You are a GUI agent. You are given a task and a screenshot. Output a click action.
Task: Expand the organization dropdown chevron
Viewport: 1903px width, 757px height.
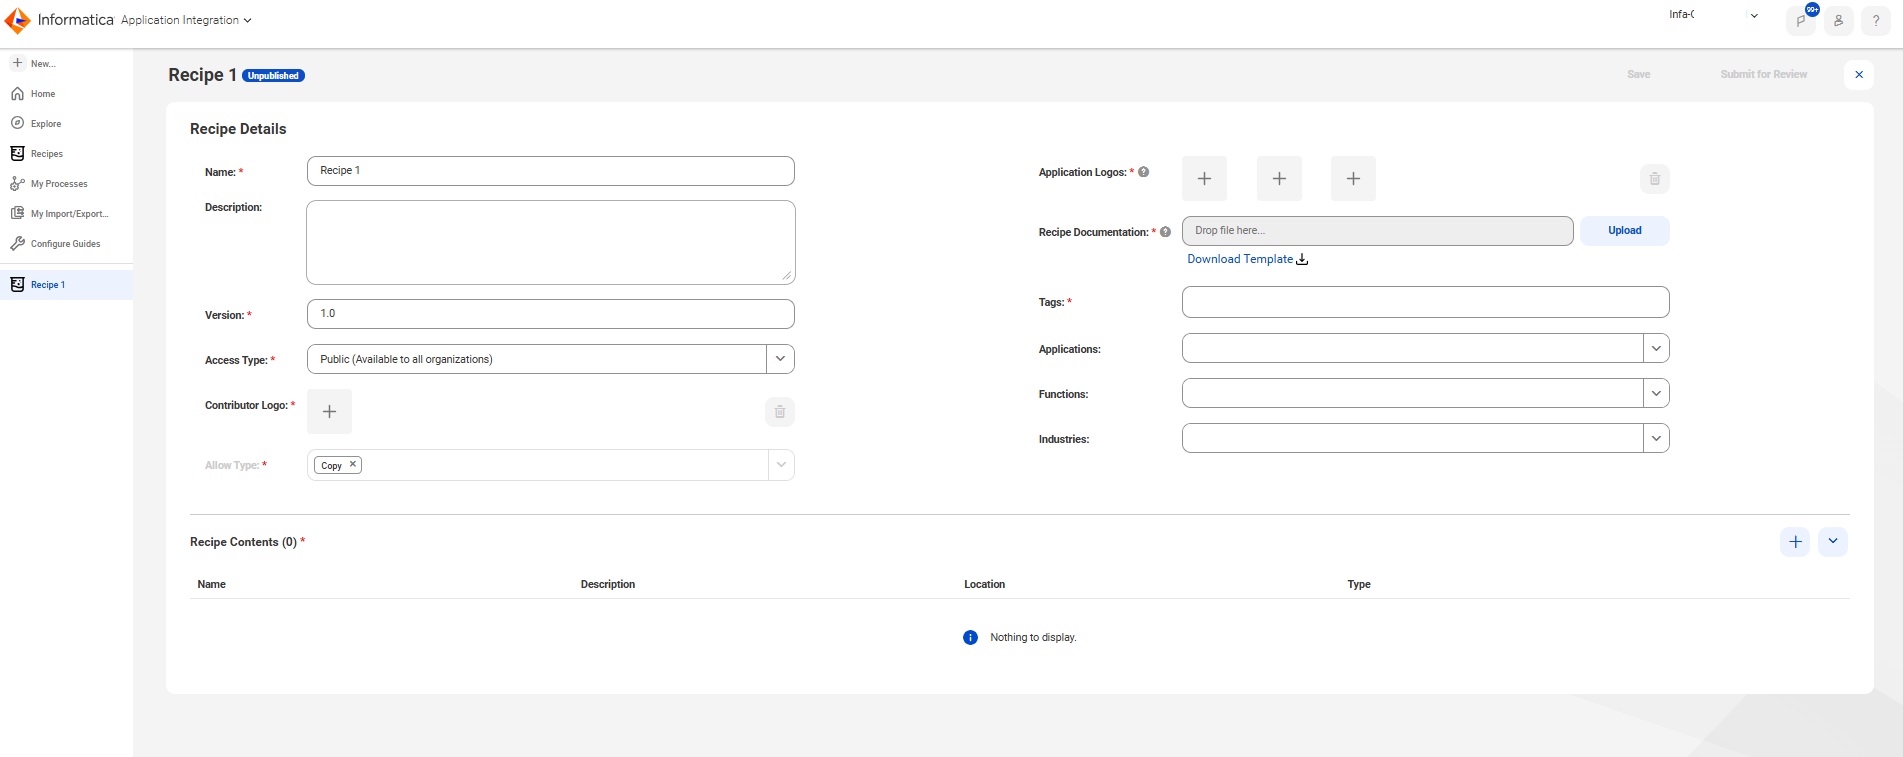click(1754, 15)
